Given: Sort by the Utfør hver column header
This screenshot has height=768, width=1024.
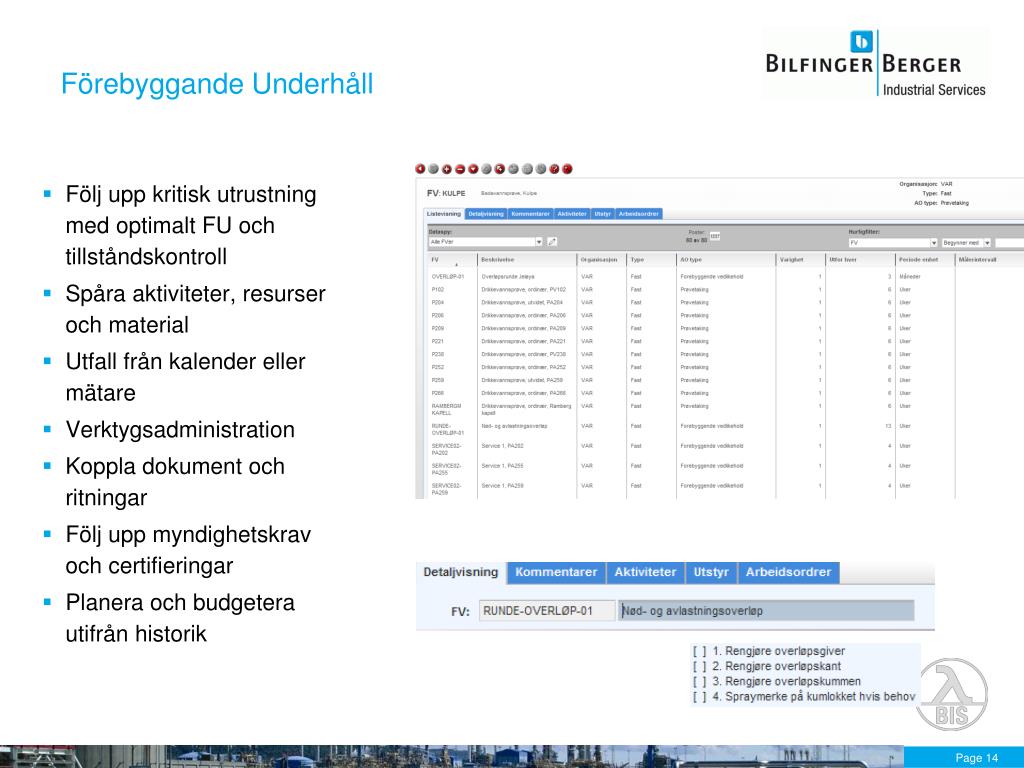Looking at the screenshot, I should (x=859, y=260).
